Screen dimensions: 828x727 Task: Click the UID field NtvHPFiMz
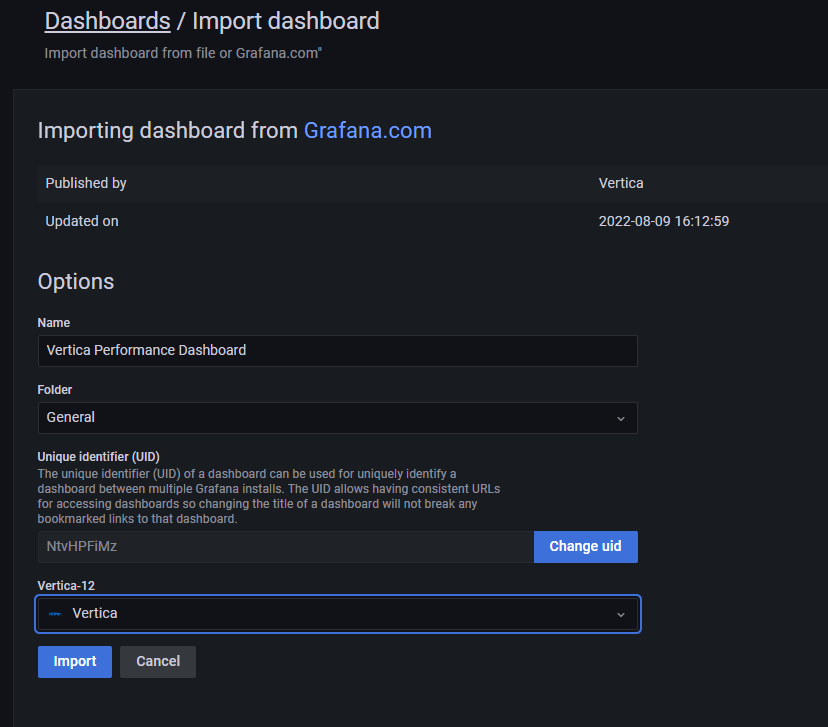(x=286, y=546)
